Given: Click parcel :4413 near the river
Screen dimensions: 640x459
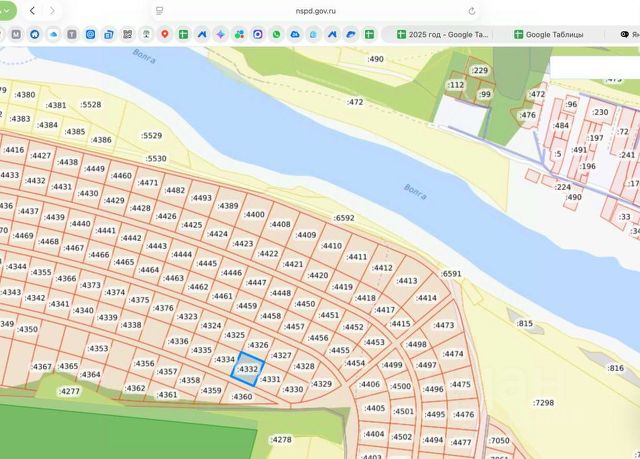Looking at the screenshot, I should [407, 281].
